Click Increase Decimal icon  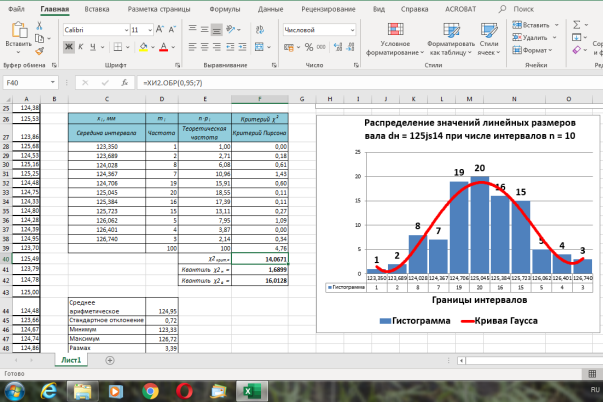(x=338, y=47)
